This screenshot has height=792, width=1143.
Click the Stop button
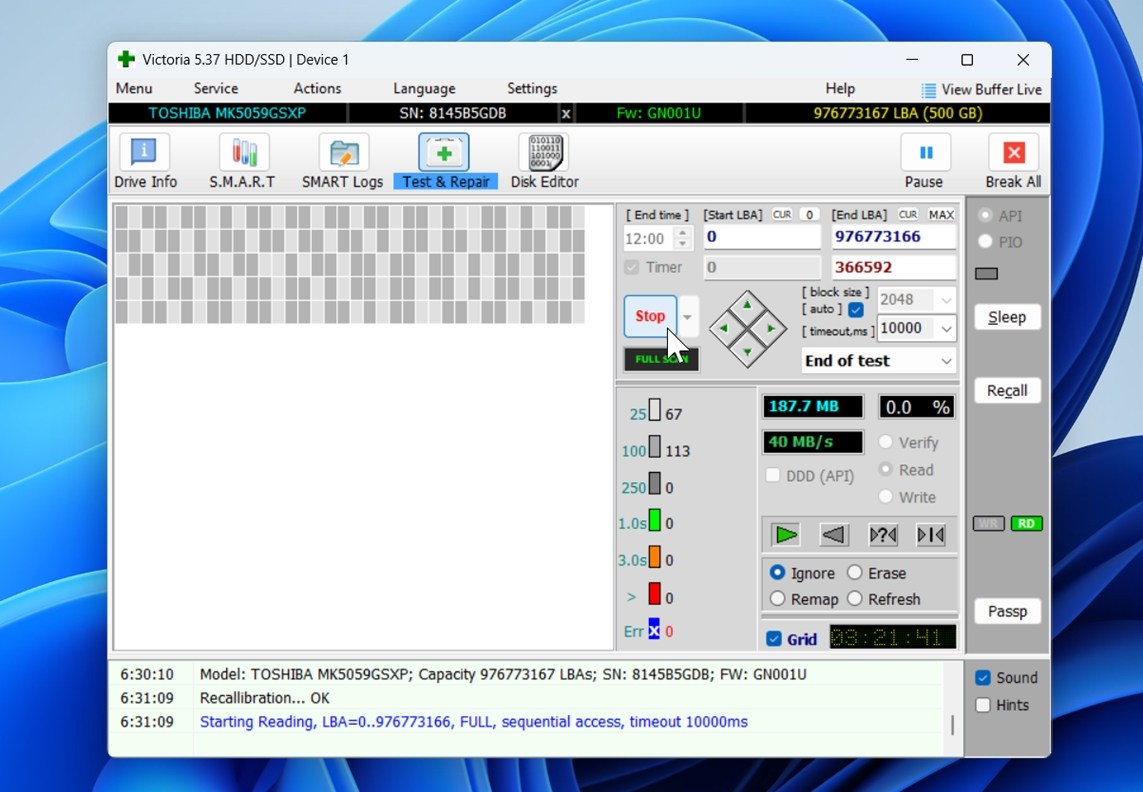pyautogui.click(x=650, y=316)
